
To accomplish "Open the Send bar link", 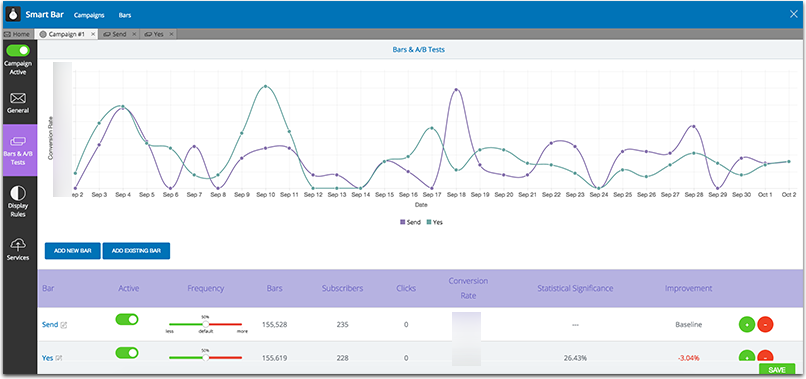I will coord(50,324).
